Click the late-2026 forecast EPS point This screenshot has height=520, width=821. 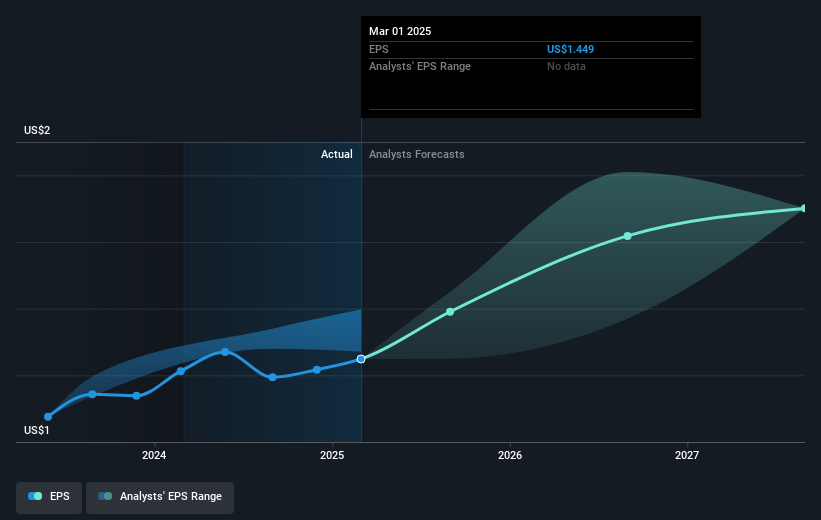point(627,236)
